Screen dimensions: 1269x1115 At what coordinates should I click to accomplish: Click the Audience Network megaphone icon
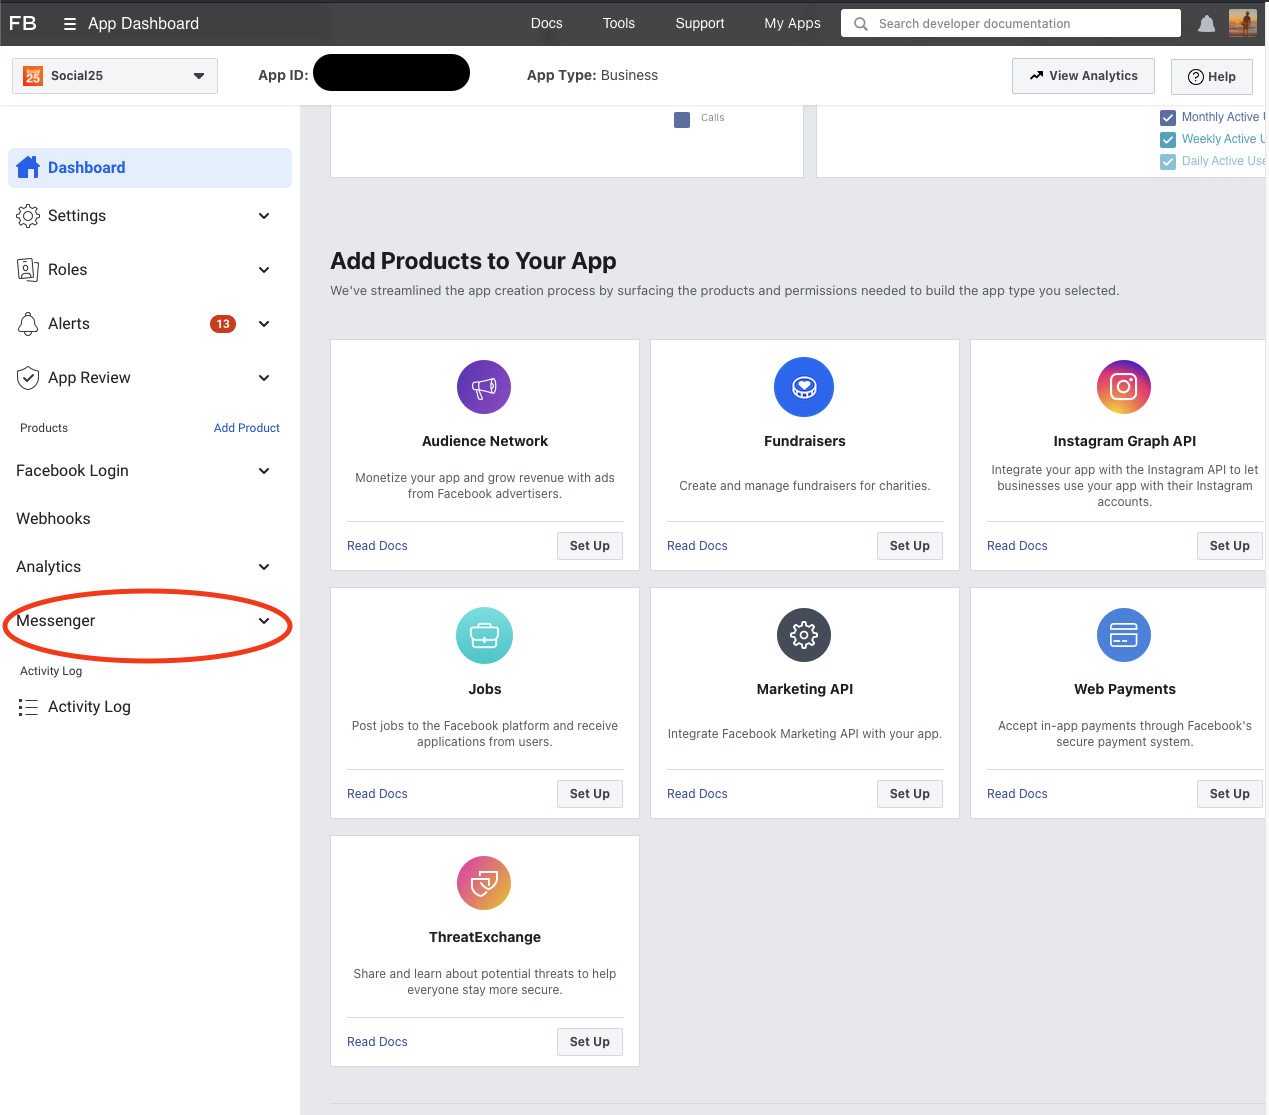pos(484,387)
